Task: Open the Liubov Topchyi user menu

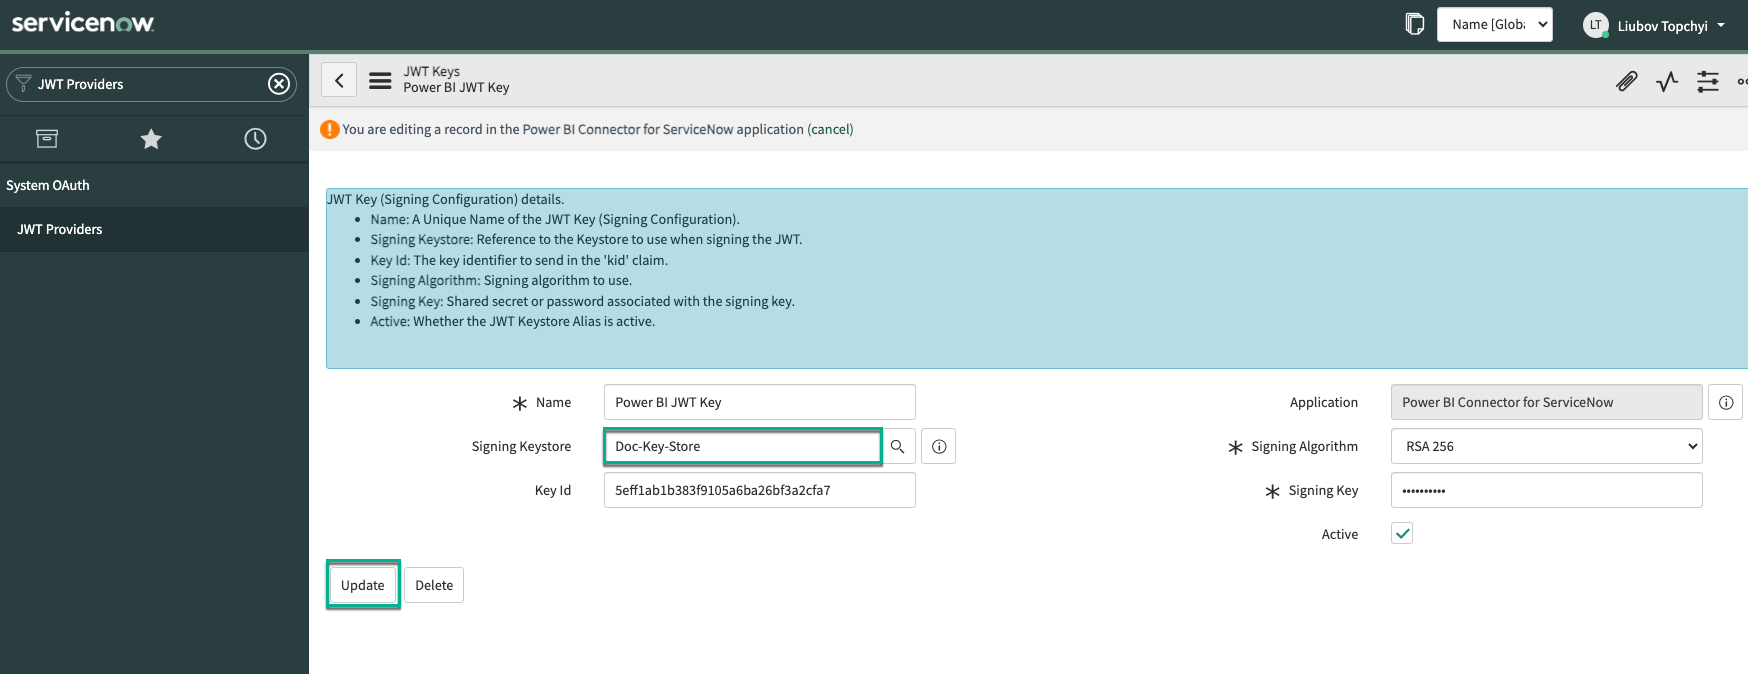Action: 1655,26
